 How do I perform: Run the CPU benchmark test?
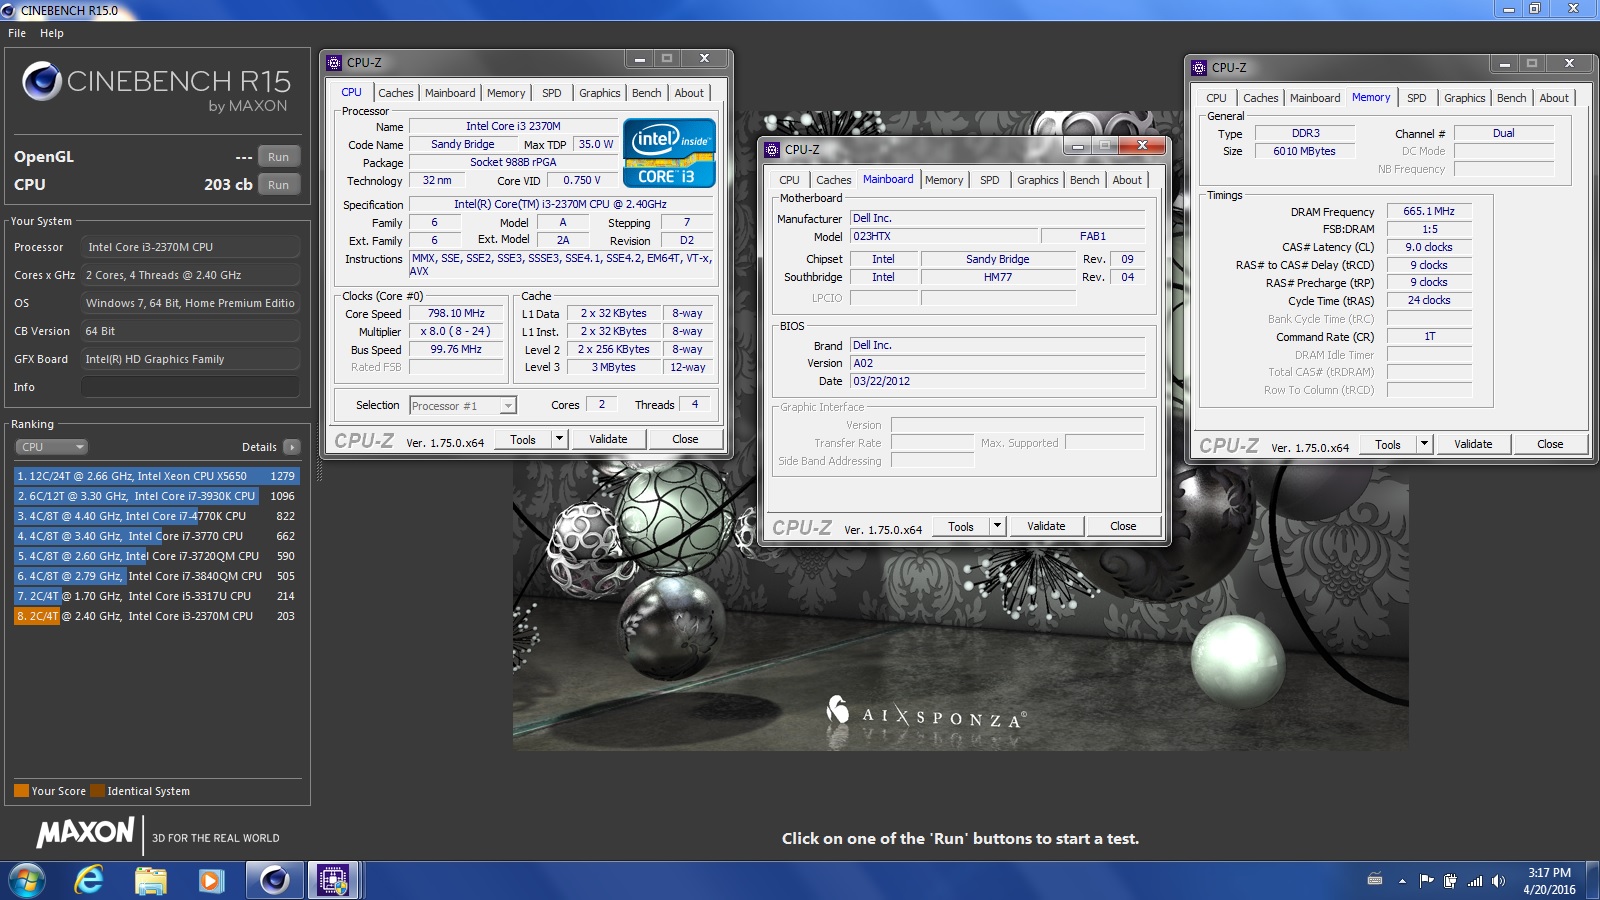tap(279, 185)
